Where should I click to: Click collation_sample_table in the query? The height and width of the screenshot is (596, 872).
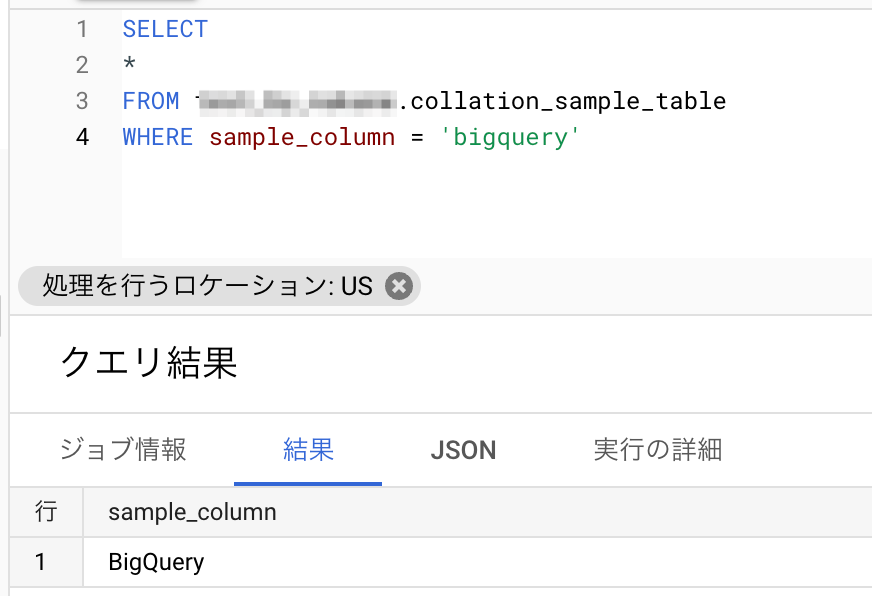(x=568, y=101)
